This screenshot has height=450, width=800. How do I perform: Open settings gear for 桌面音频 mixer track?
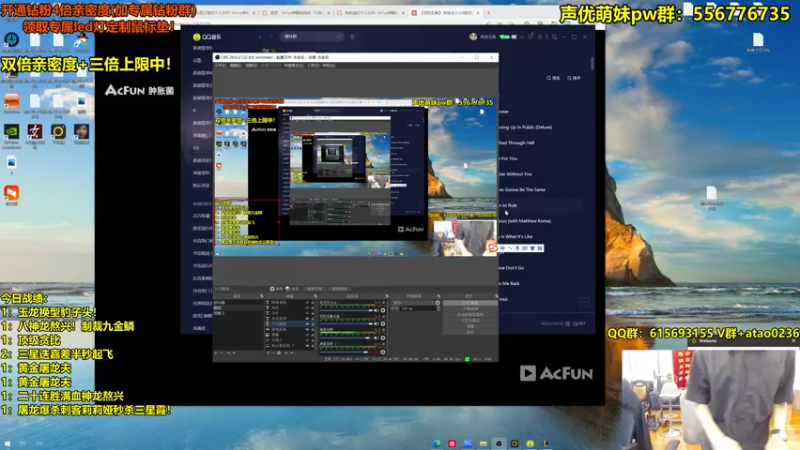[383, 338]
